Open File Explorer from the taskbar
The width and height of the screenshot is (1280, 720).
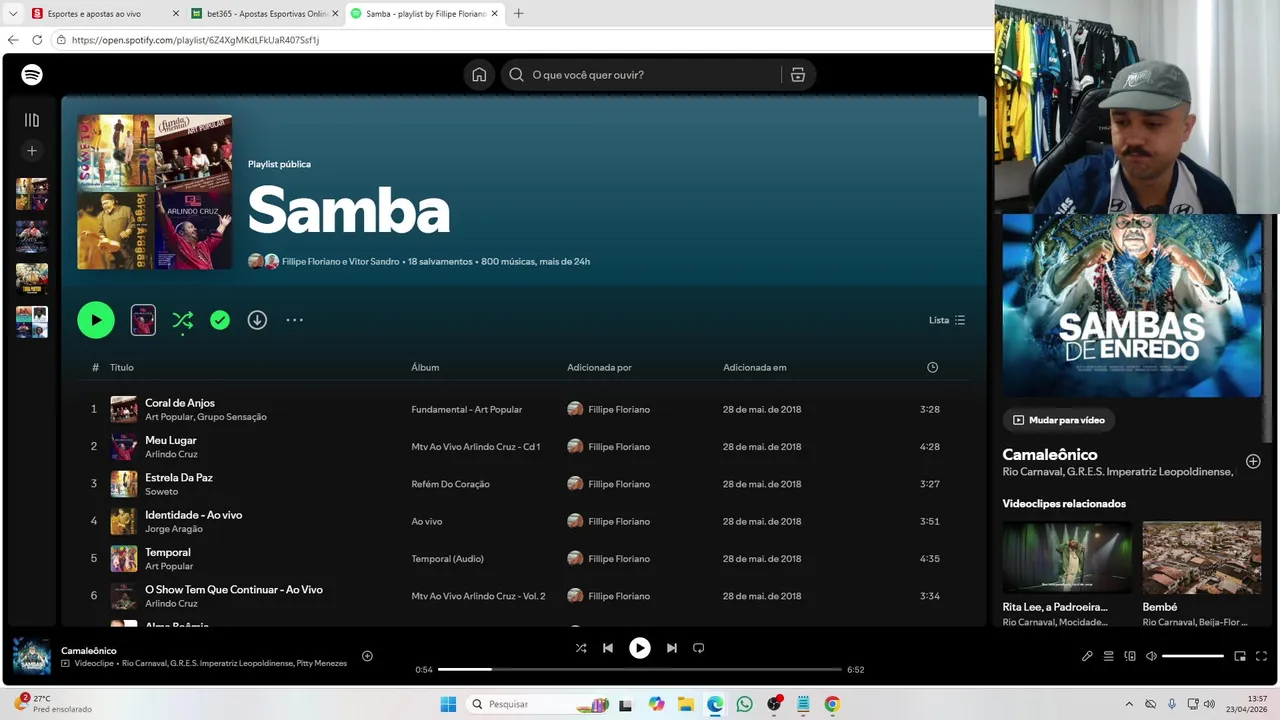coord(685,704)
